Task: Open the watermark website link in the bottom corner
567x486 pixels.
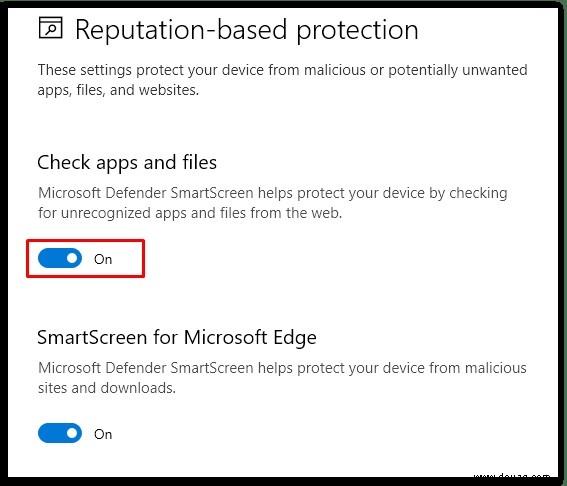Action: (x=512, y=476)
